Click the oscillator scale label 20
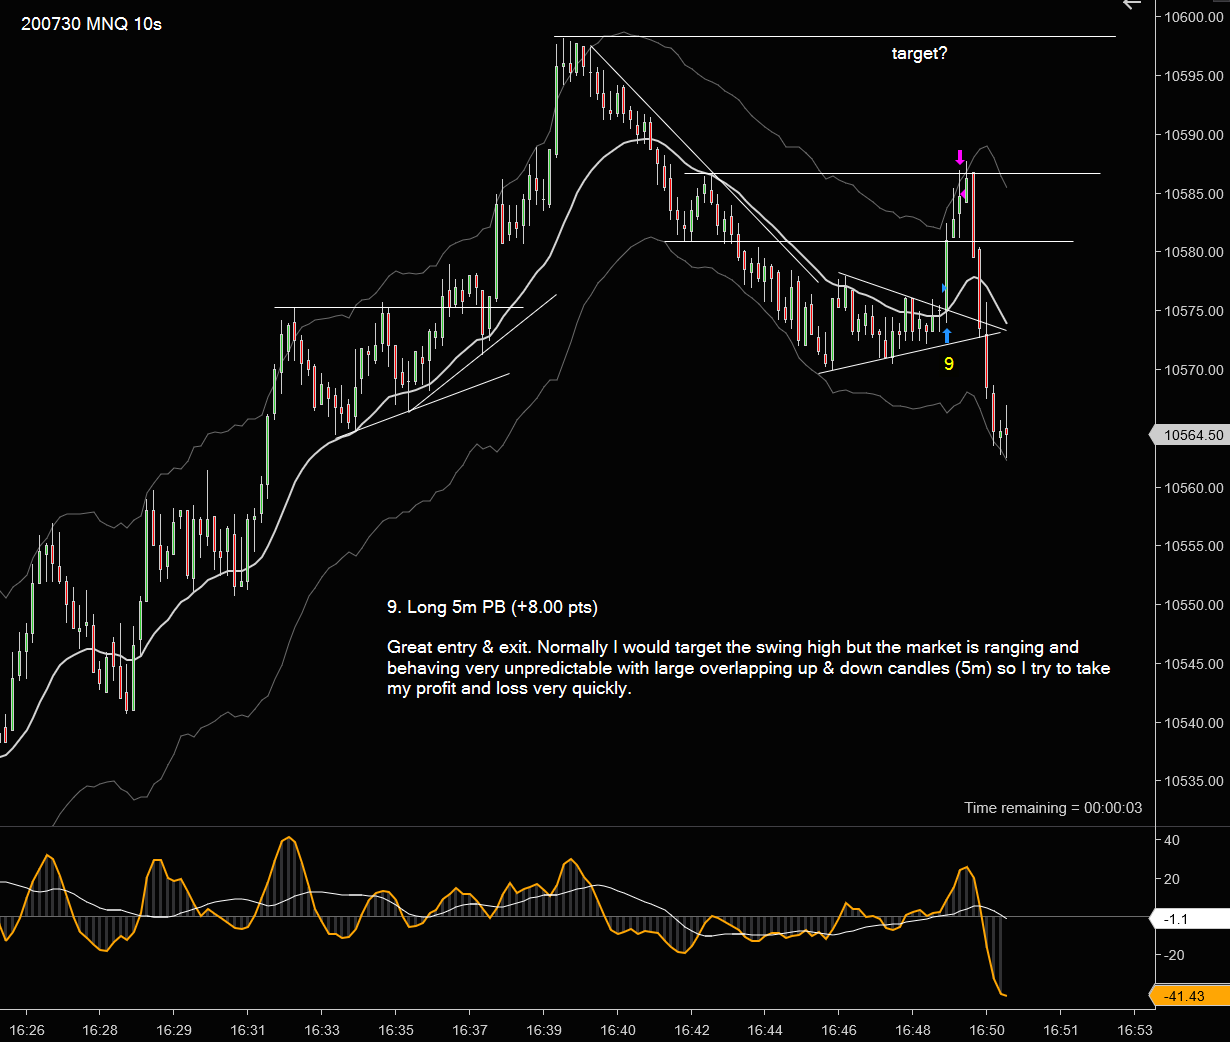1230x1042 pixels. click(1172, 879)
